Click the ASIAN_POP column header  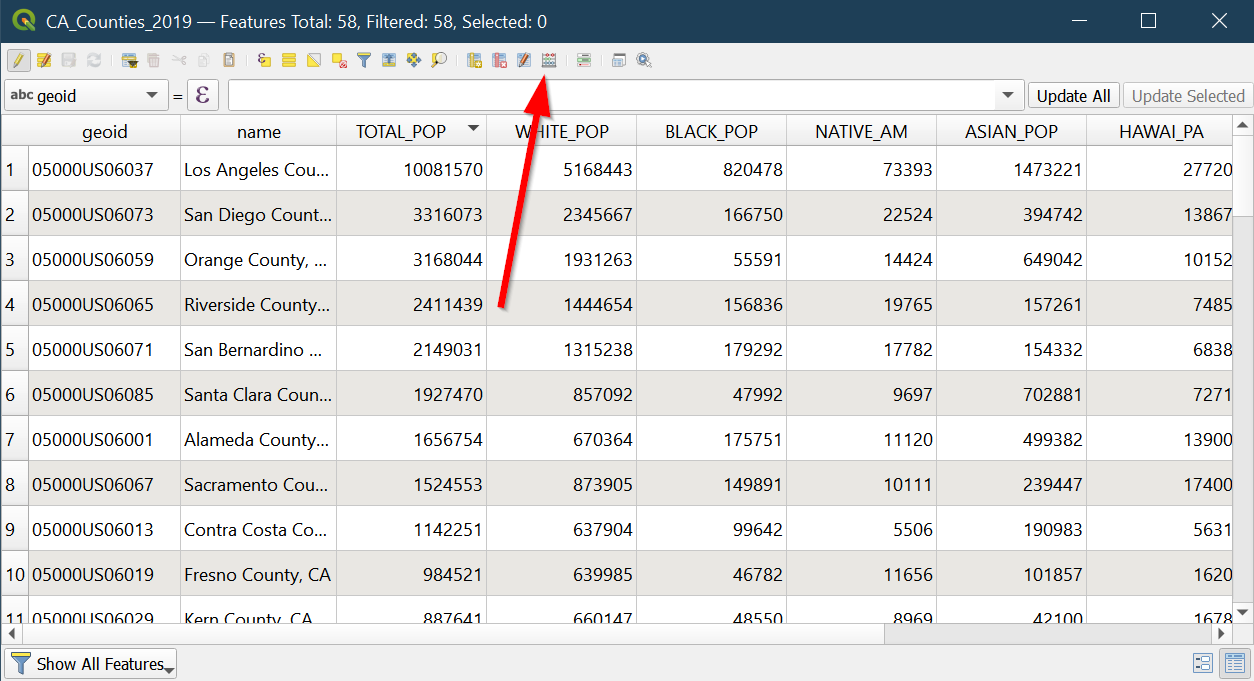[x=1011, y=131]
